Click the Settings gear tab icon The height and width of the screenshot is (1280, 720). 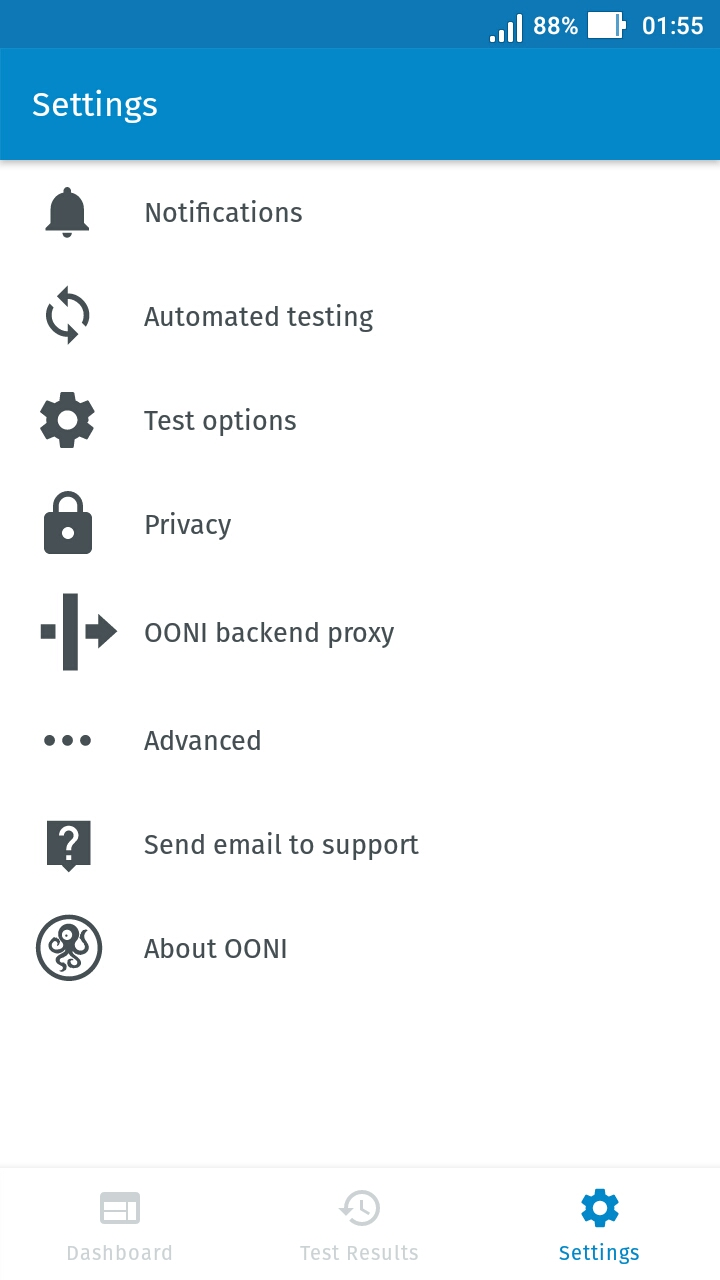point(599,1208)
